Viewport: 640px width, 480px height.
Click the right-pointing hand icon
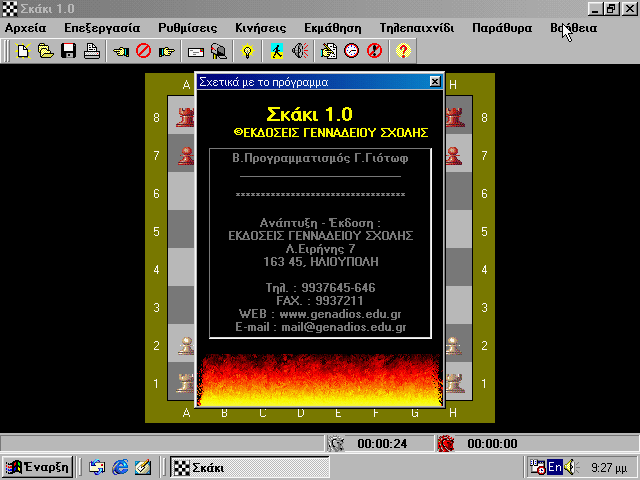tap(167, 51)
